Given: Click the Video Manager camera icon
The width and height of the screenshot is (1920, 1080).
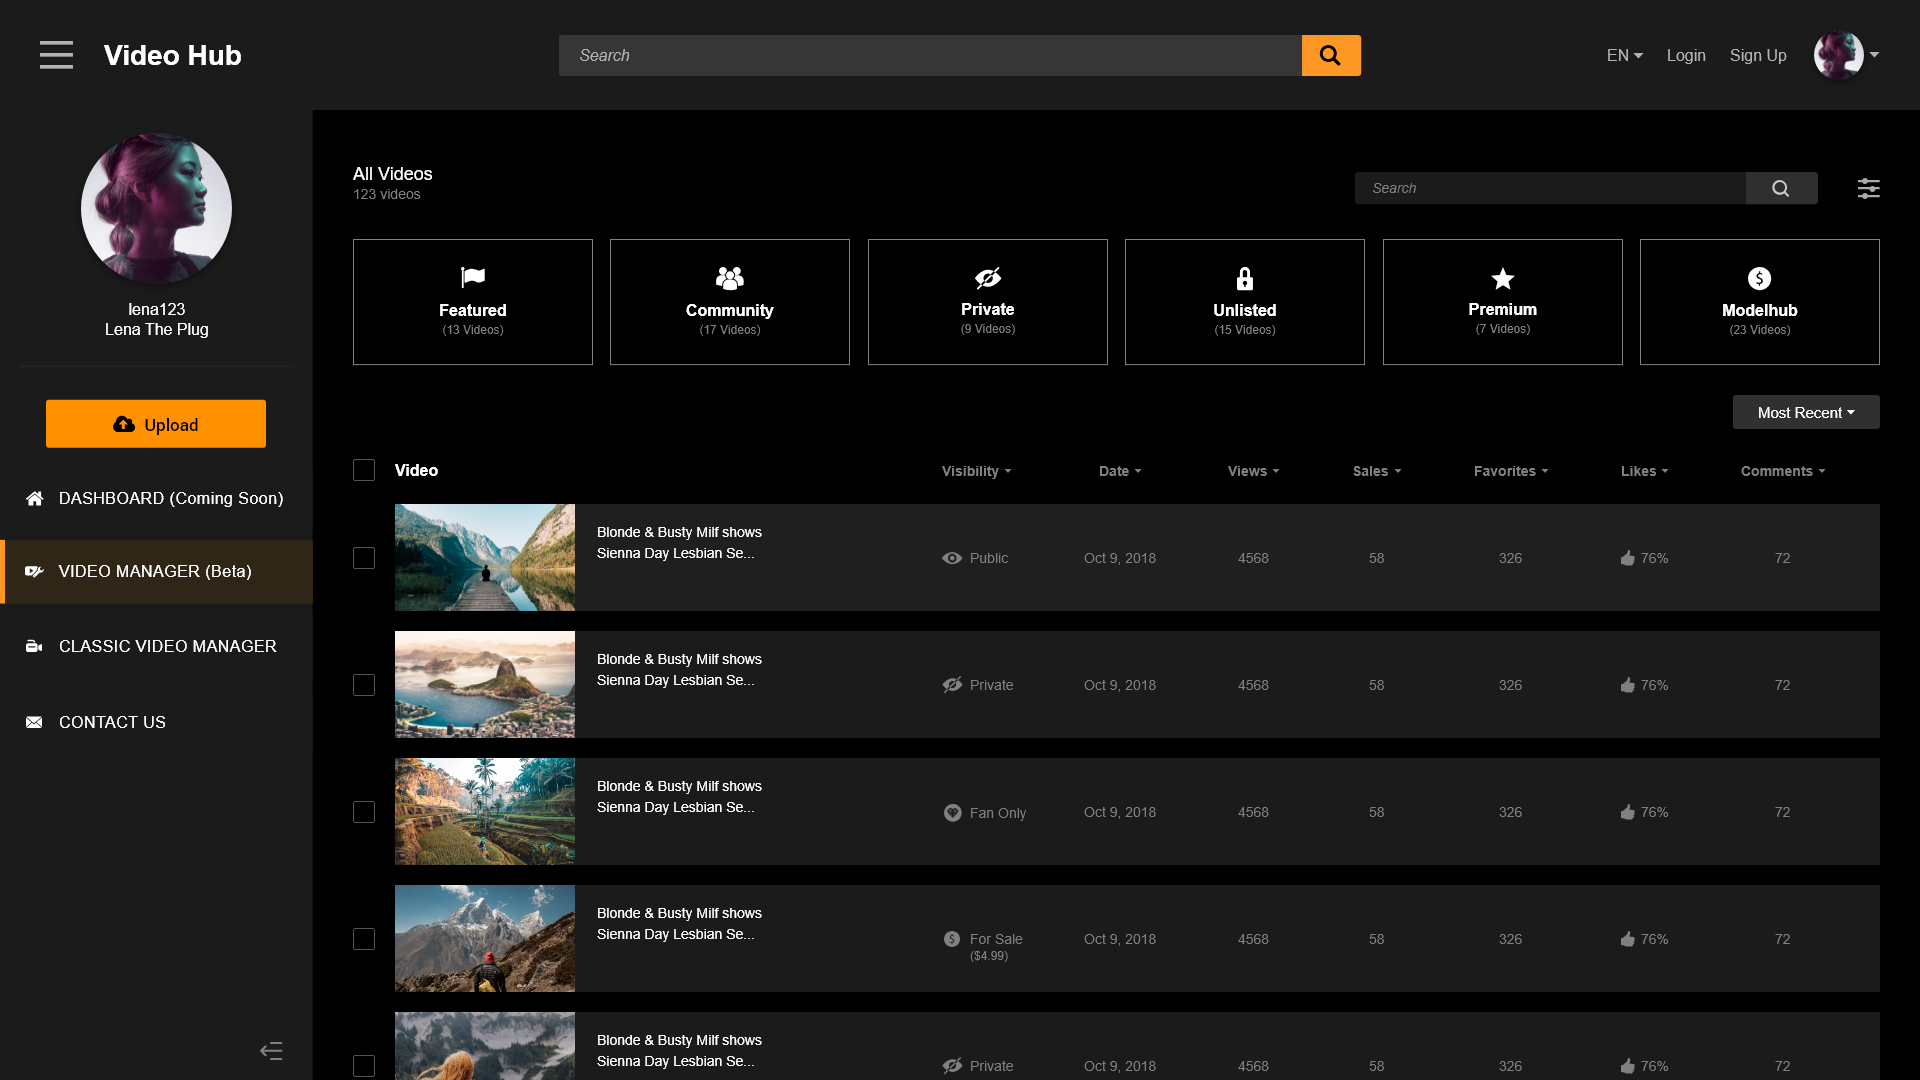Looking at the screenshot, I should 34,571.
